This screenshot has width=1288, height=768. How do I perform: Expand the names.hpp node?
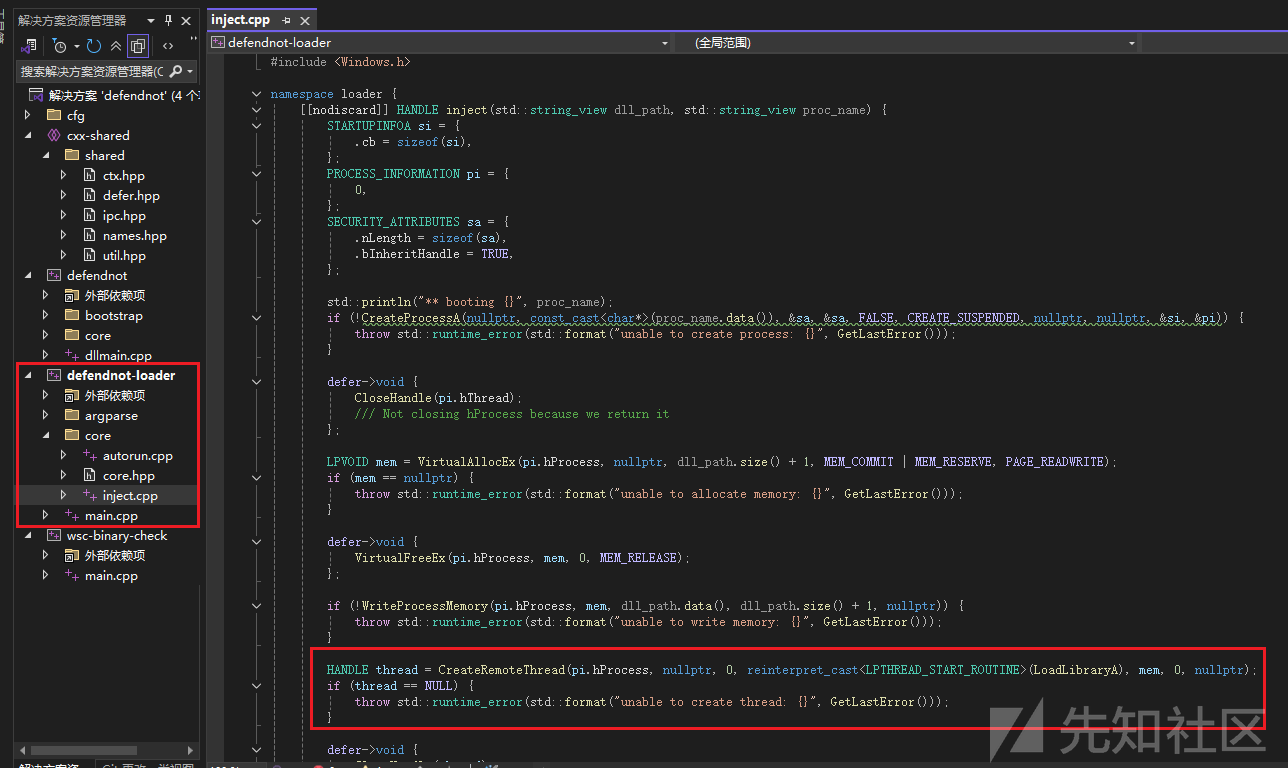[64, 236]
